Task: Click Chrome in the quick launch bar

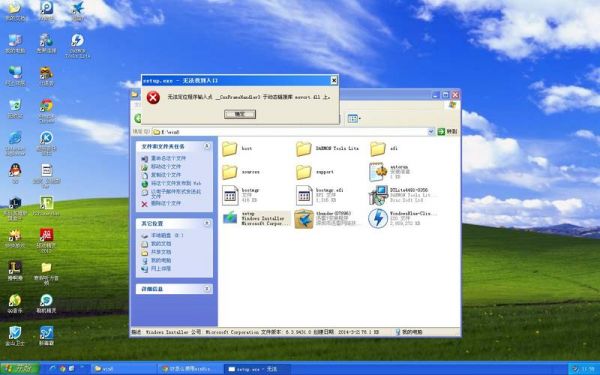Action: click(x=62, y=369)
